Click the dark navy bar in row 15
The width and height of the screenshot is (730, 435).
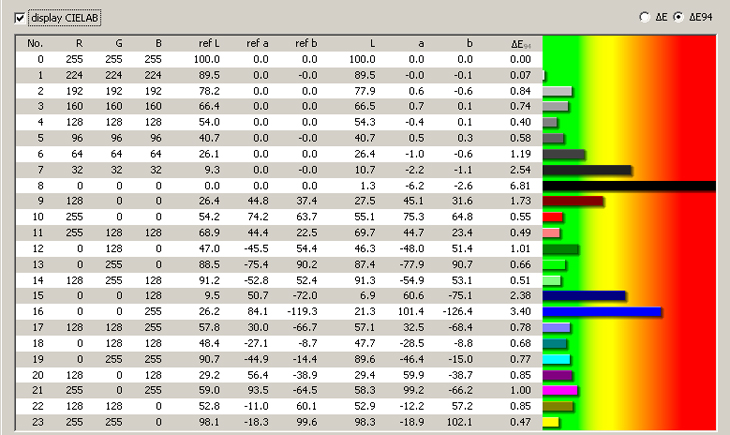coord(584,296)
